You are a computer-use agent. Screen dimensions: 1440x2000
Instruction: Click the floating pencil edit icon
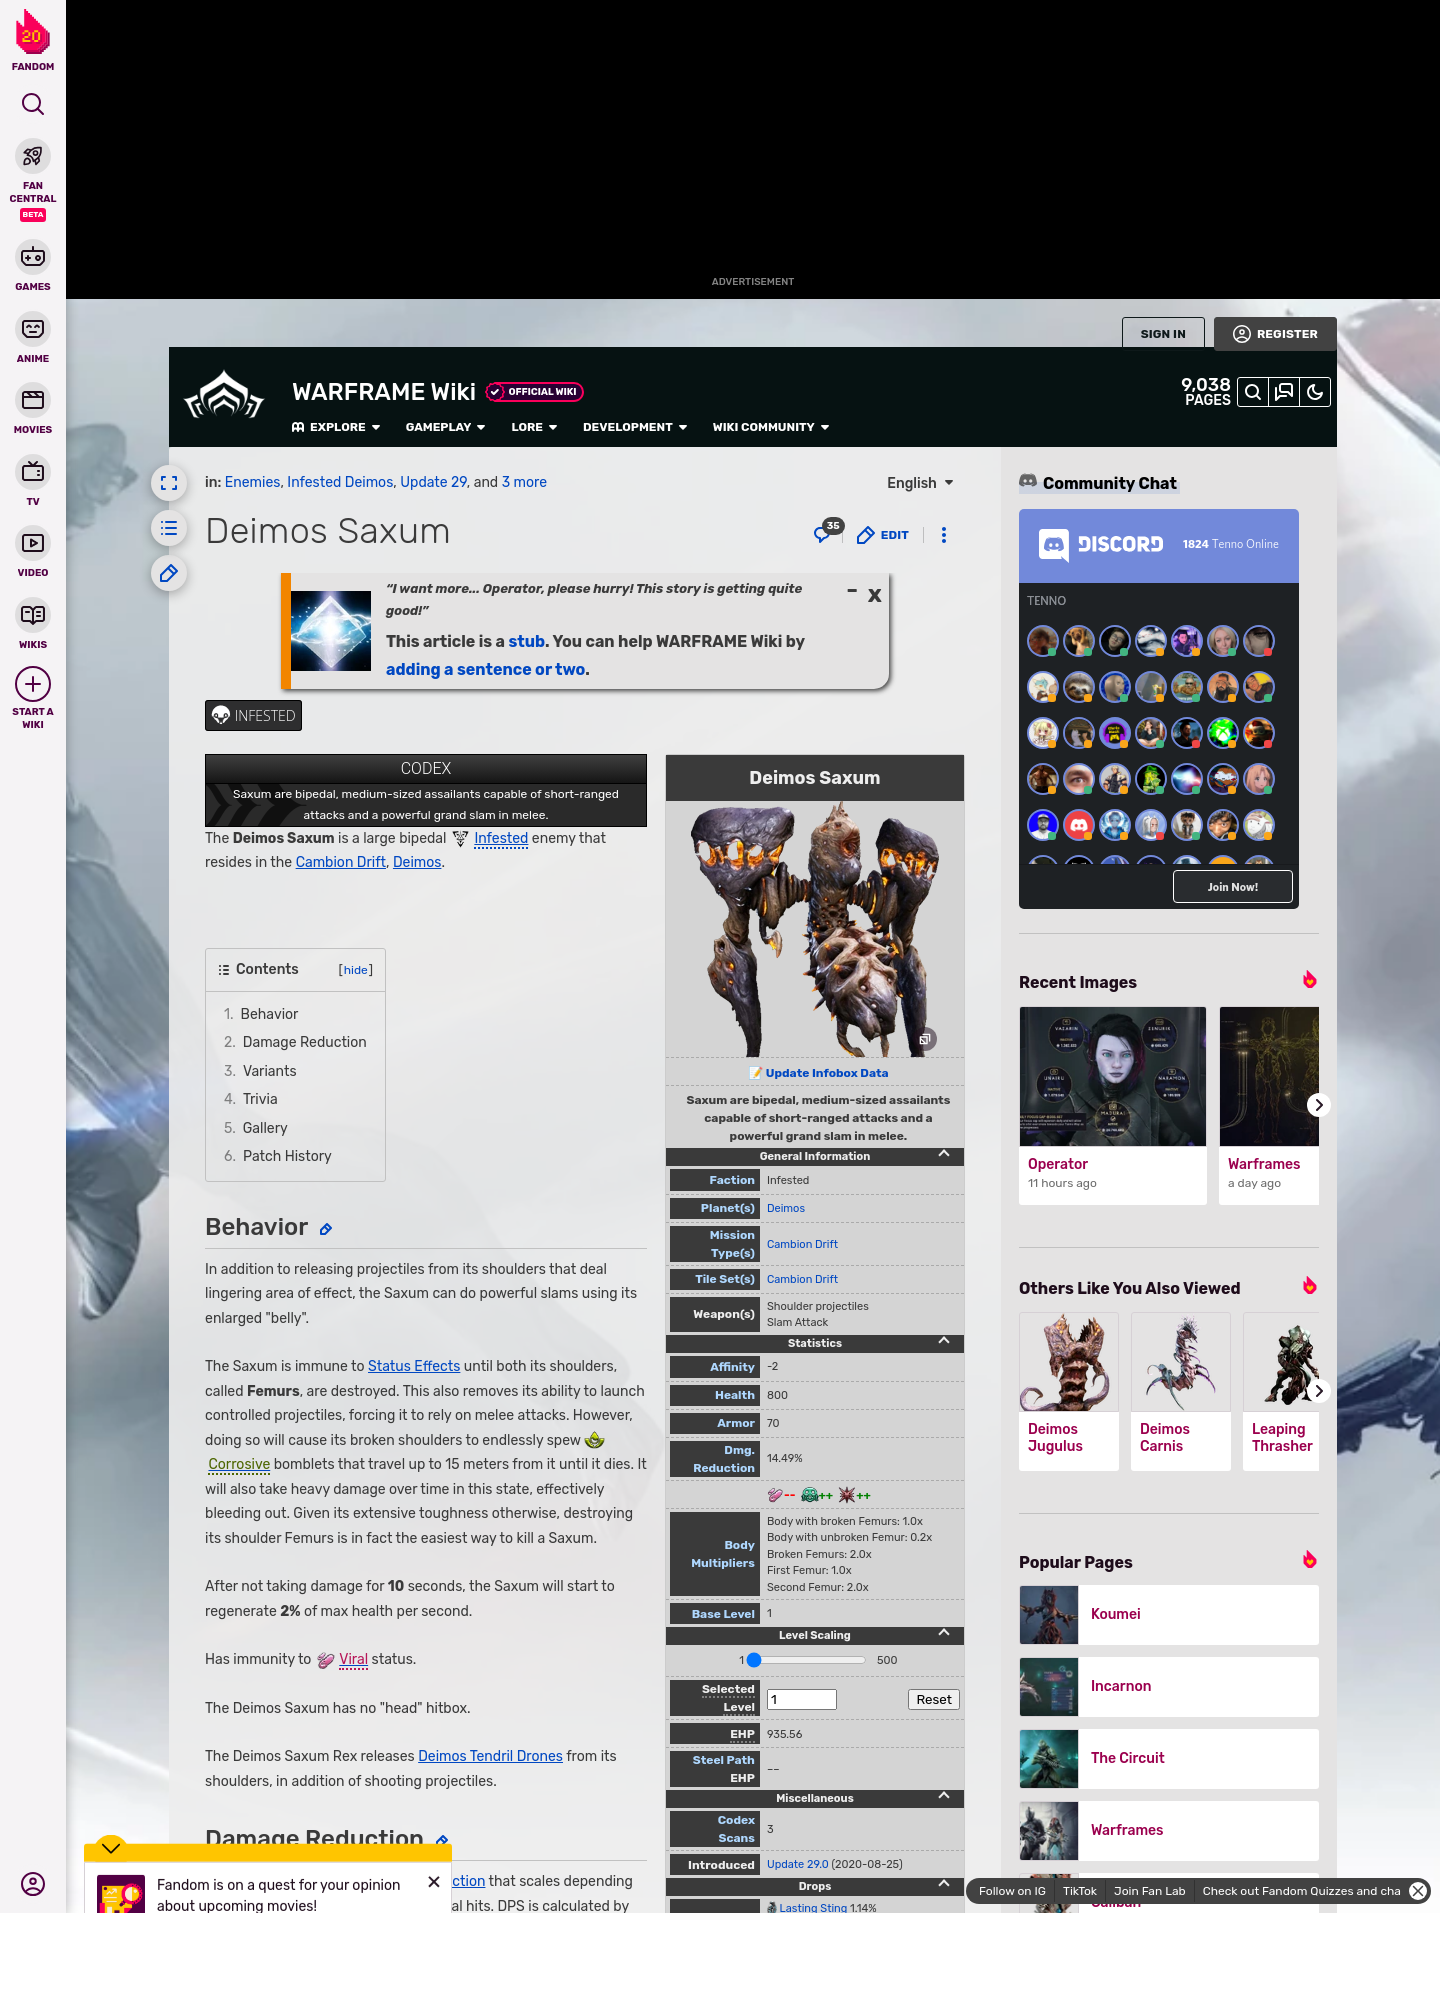pyautogui.click(x=169, y=573)
